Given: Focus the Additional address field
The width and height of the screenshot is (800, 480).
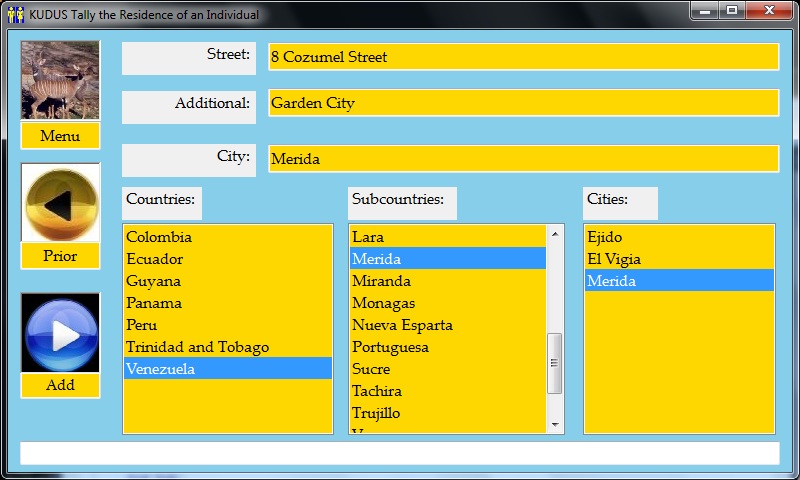Looking at the screenshot, I should (523, 103).
